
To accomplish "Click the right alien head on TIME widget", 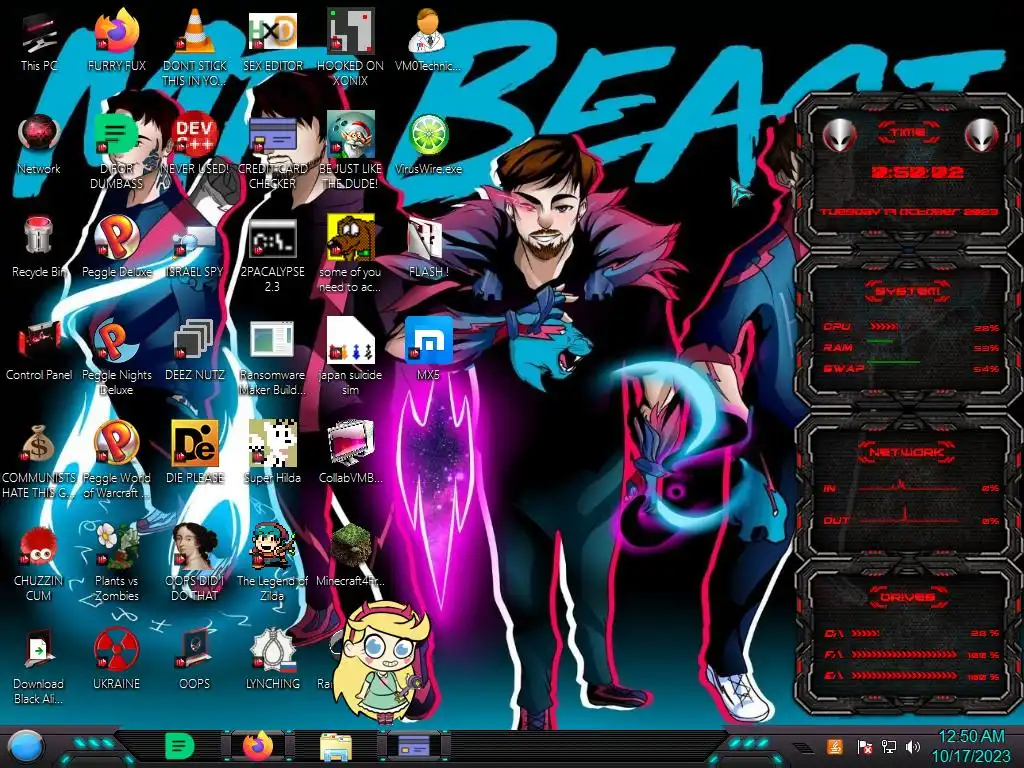I will [981, 136].
